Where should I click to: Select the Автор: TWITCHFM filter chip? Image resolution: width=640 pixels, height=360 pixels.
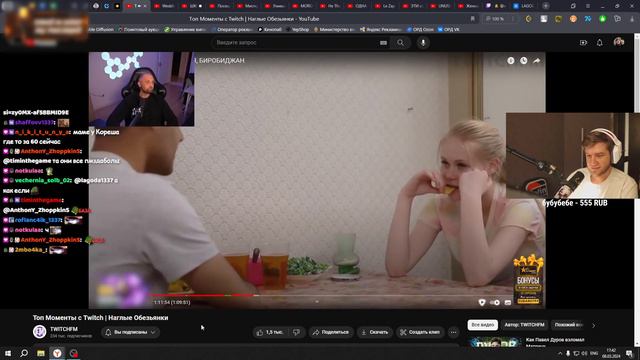[524, 325]
